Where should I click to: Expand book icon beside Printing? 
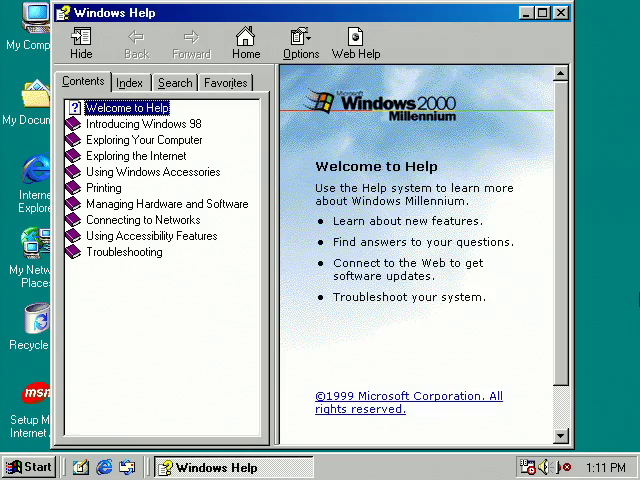tap(73, 188)
